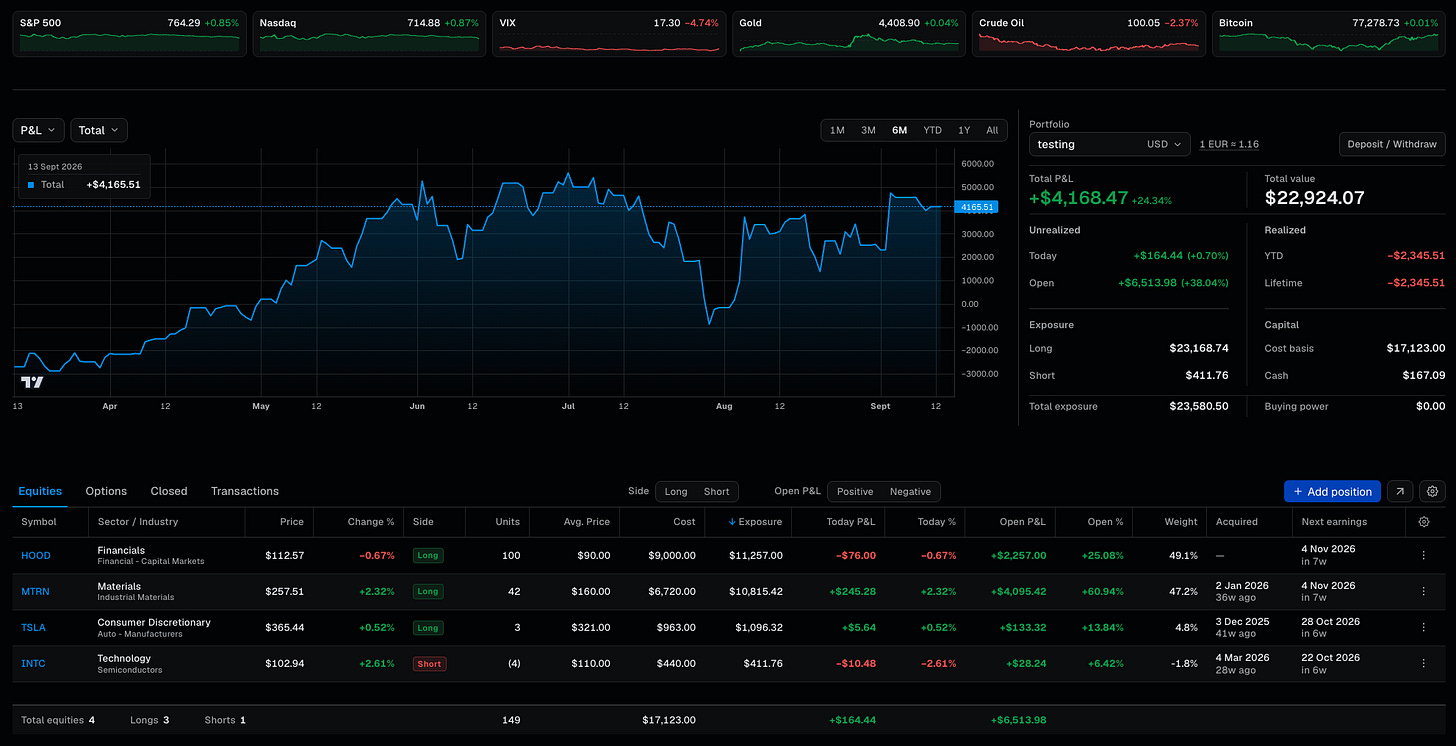1456x746 pixels.
Task: Filter positions by Short side
Action: coord(716,491)
